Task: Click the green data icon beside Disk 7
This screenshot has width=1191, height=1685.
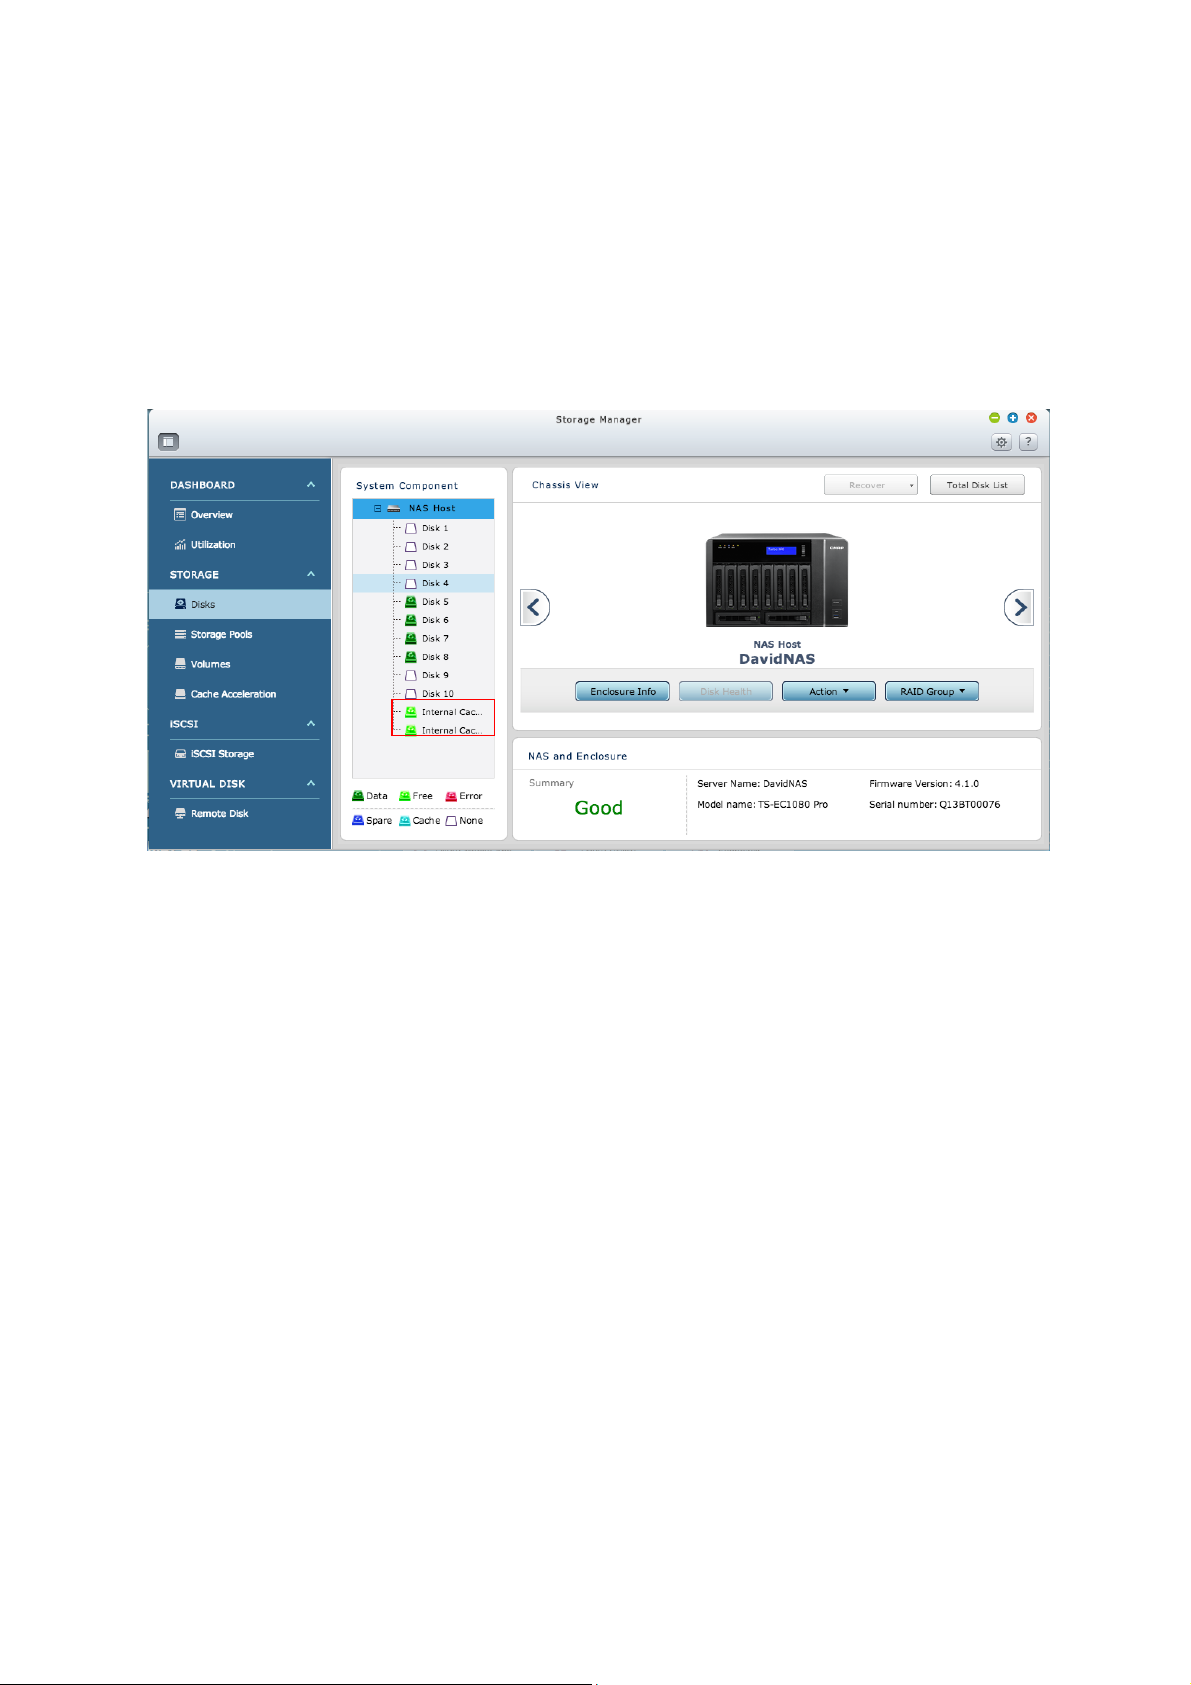Action: click(x=411, y=638)
